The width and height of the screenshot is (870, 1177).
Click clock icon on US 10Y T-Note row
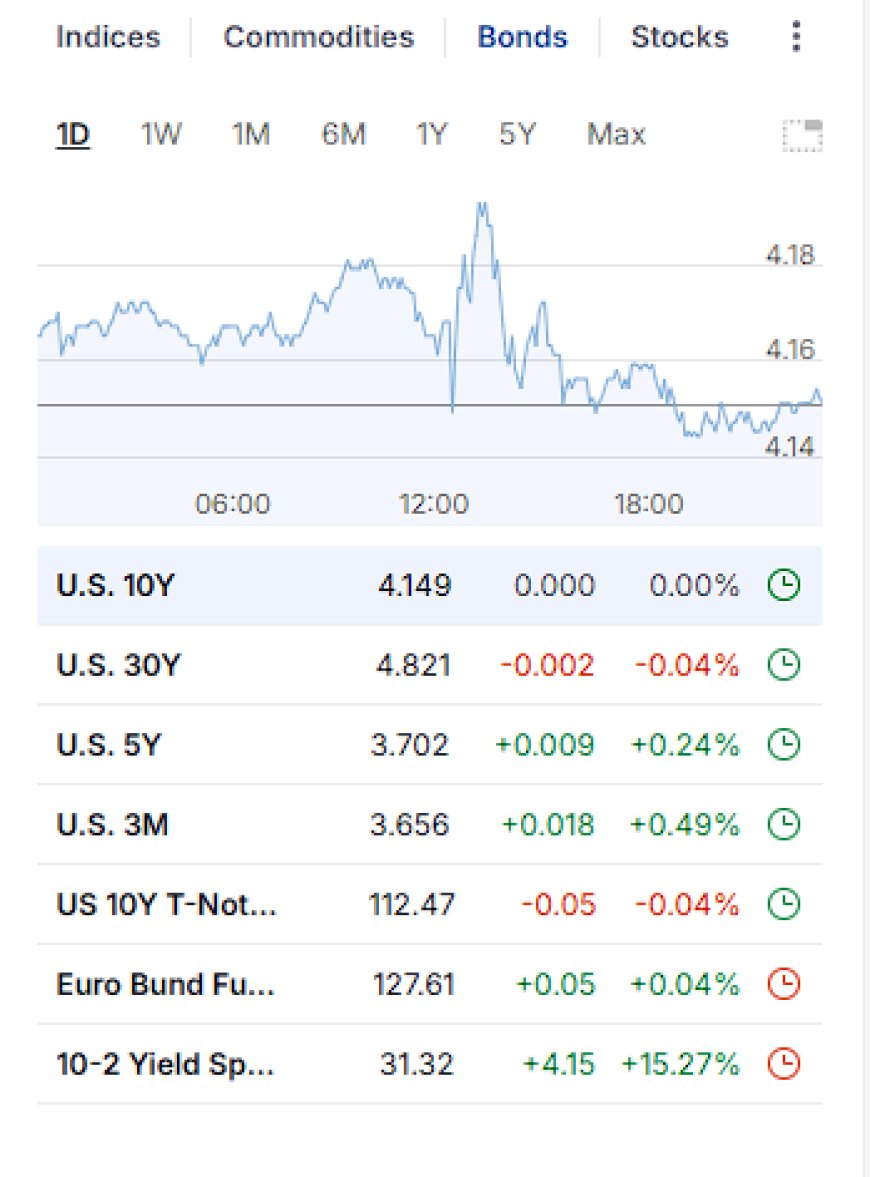(784, 904)
